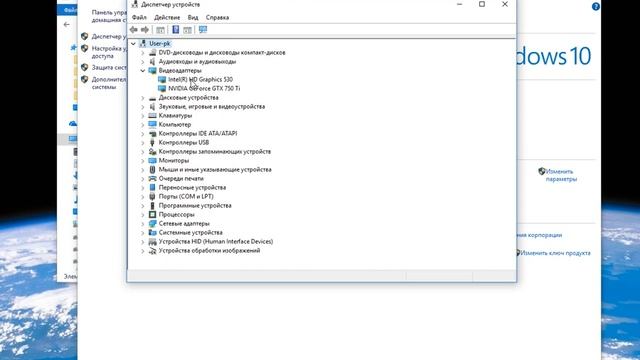Click the Сетевые адаптеры icon
640x360 pixels.
point(152,223)
